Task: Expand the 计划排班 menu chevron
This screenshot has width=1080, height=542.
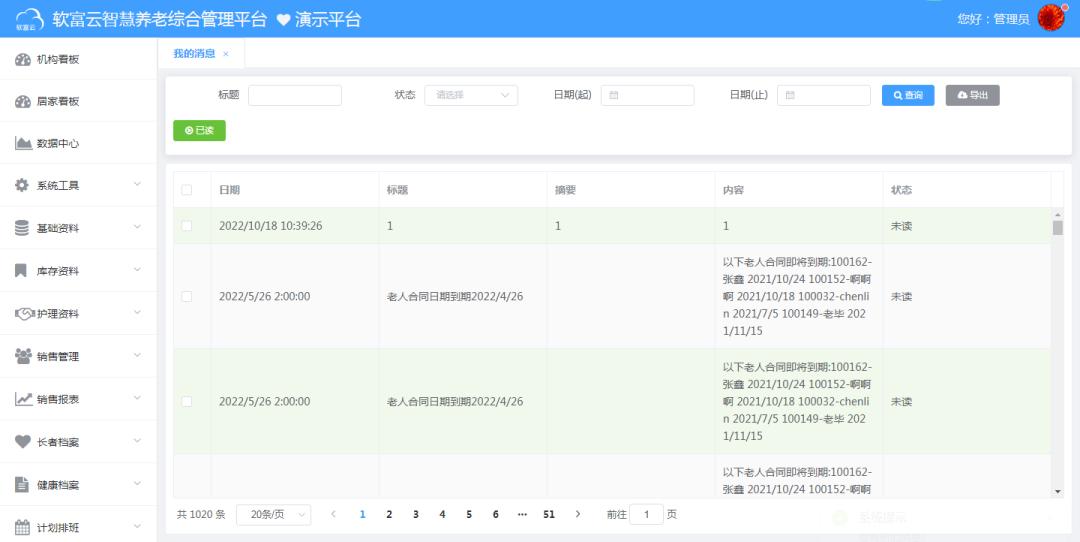Action: pyautogui.click(x=137, y=526)
